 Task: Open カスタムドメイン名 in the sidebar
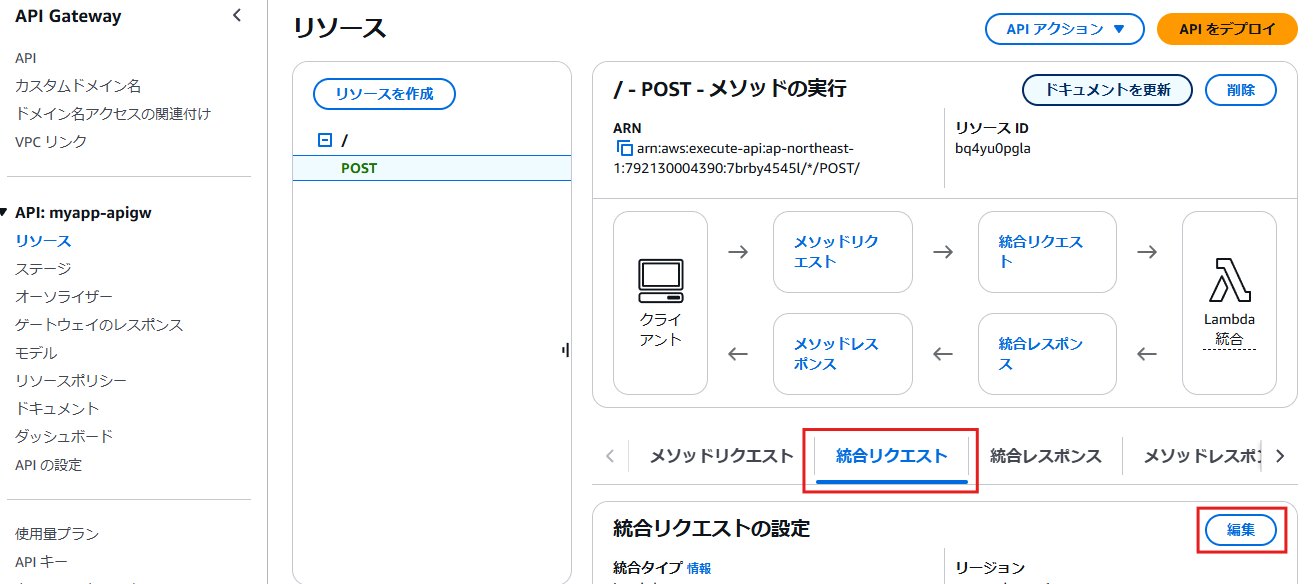point(78,86)
